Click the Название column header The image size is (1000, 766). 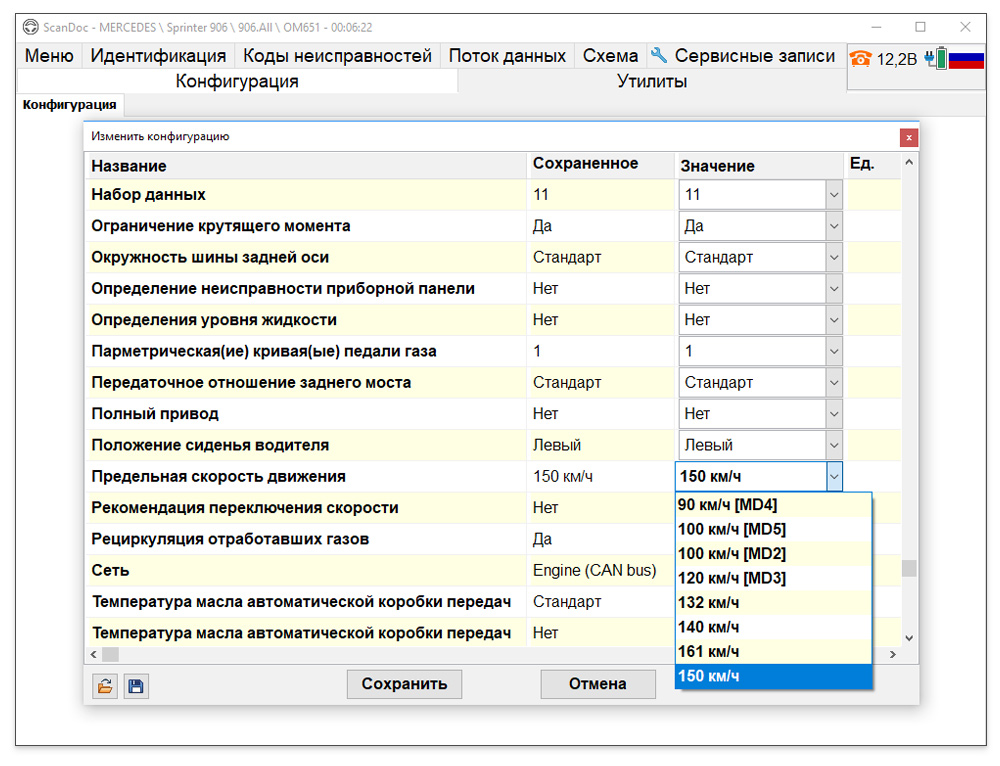[x=305, y=166]
